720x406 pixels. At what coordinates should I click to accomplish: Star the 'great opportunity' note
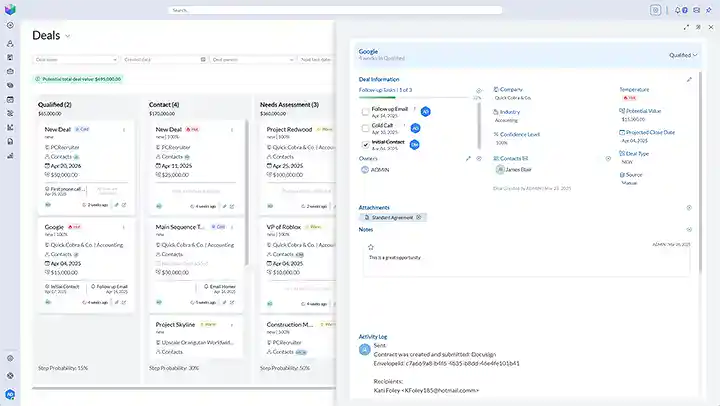pos(371,247)
